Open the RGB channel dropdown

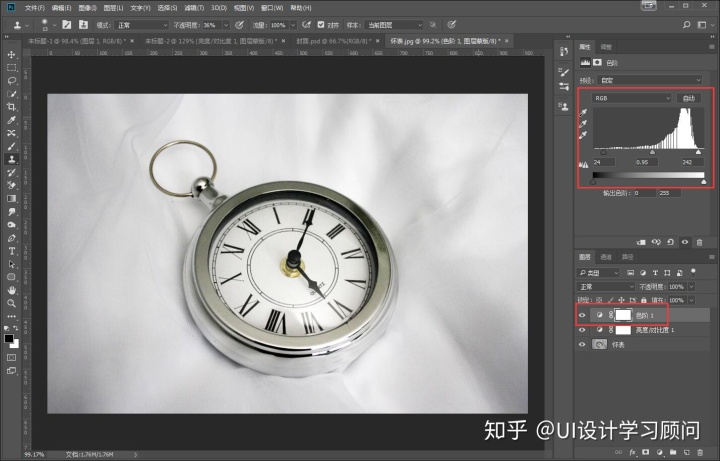(x=631, y=98)
